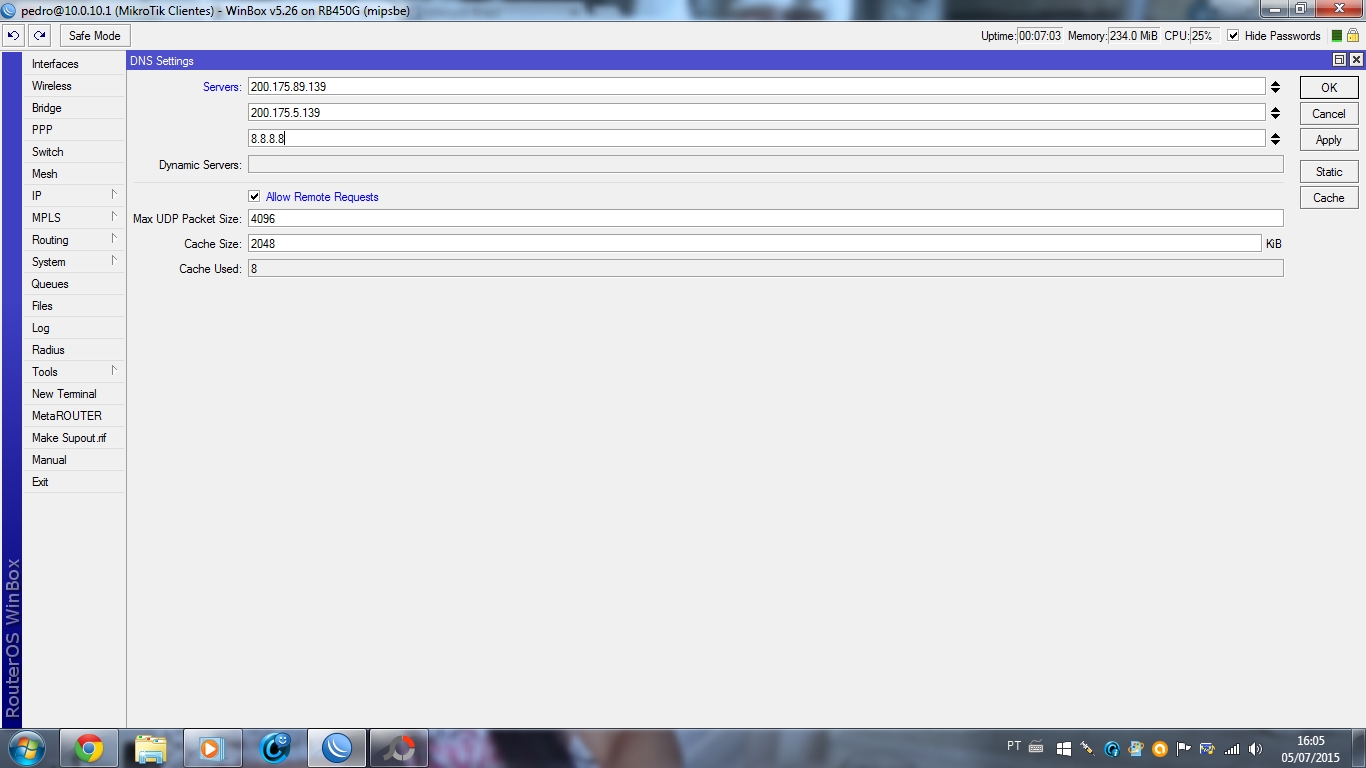Open the blue smiley C taskbar app
This screenshot has height=768, width=1366.
(x=275, y=748)
